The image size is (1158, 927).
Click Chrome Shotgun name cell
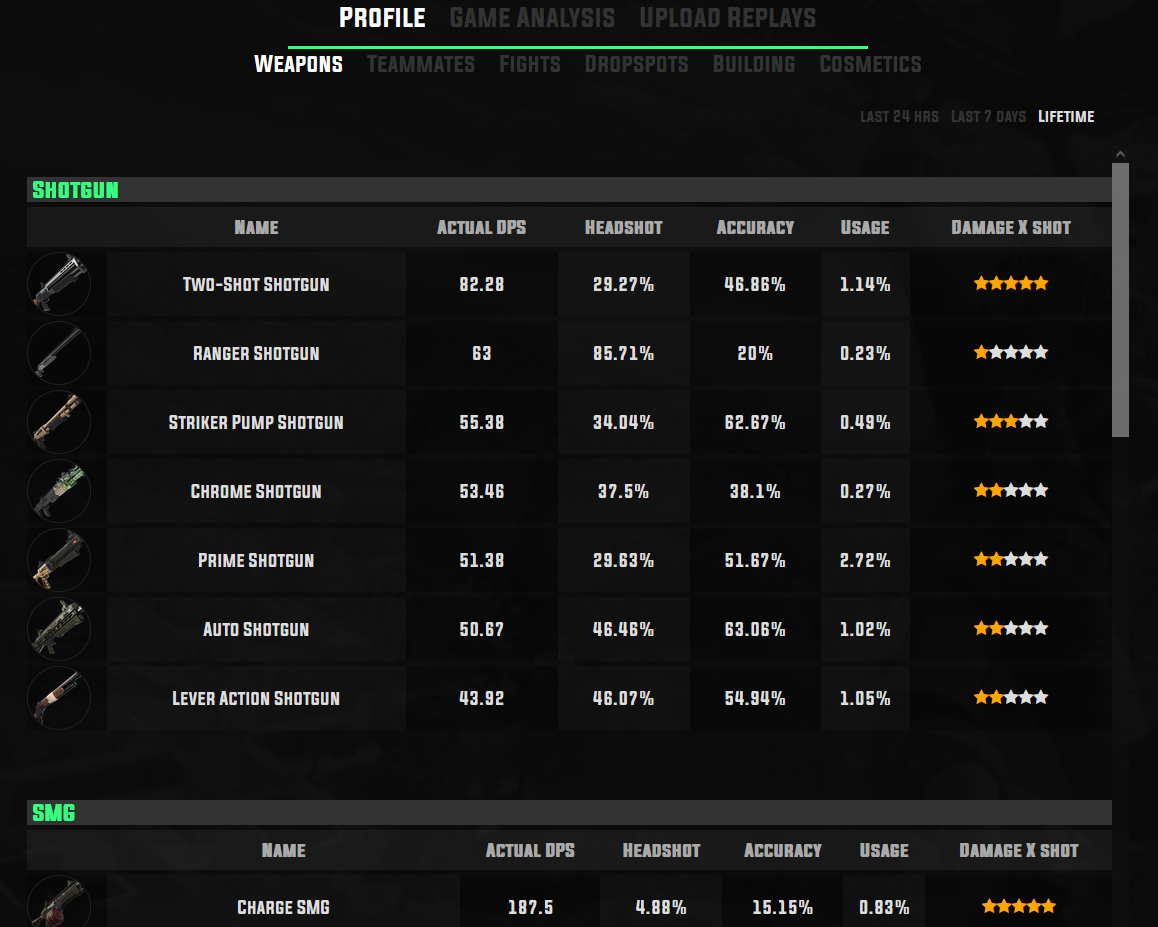256,491
